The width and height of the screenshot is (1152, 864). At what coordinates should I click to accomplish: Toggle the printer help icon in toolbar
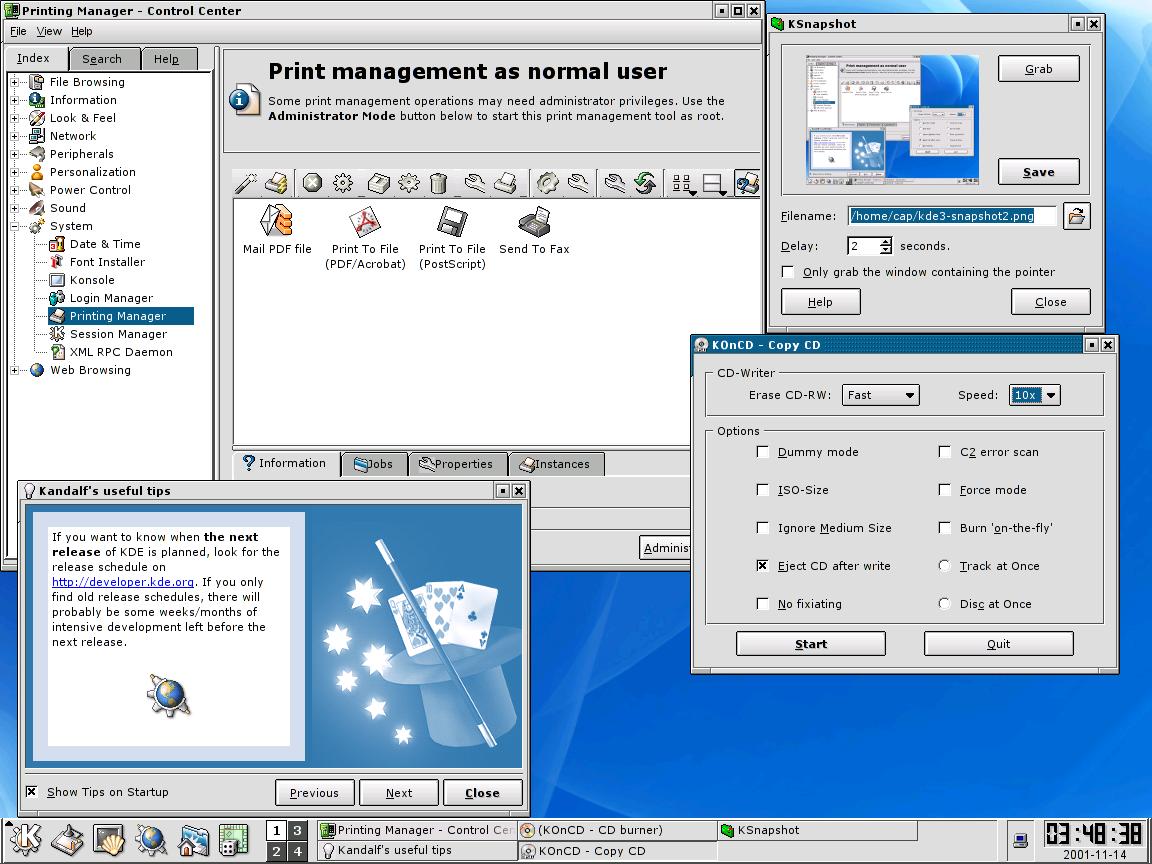(746, 183)
